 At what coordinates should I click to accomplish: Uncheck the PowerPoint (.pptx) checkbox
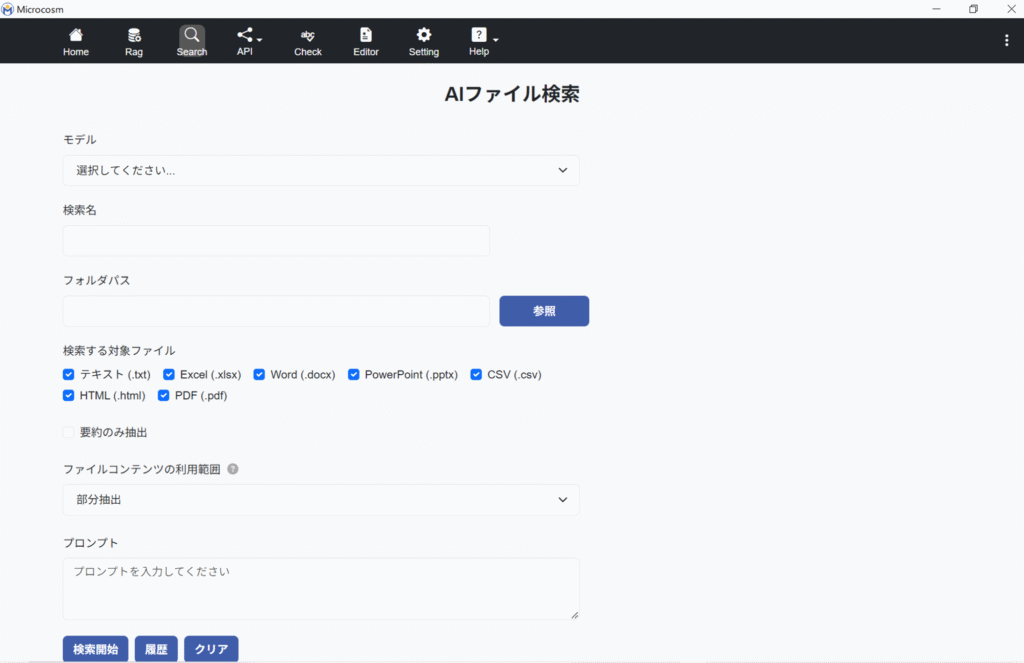[x=354, y=375]
